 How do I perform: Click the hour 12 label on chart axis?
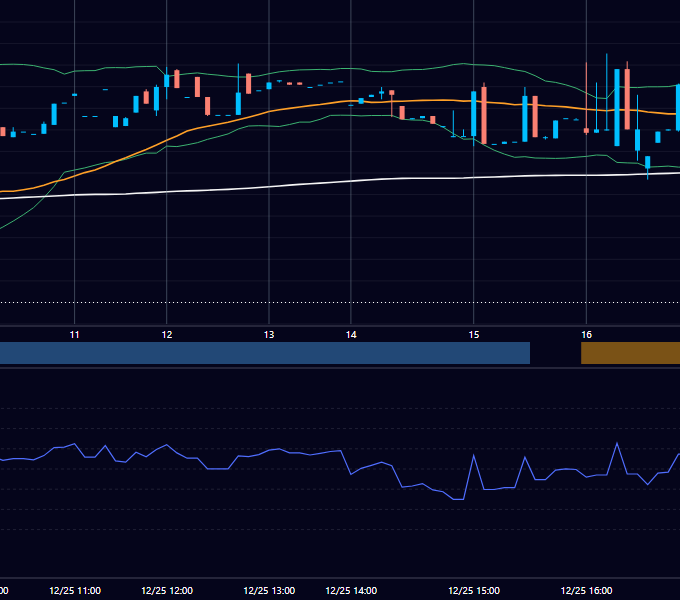(x=167, y=335)
